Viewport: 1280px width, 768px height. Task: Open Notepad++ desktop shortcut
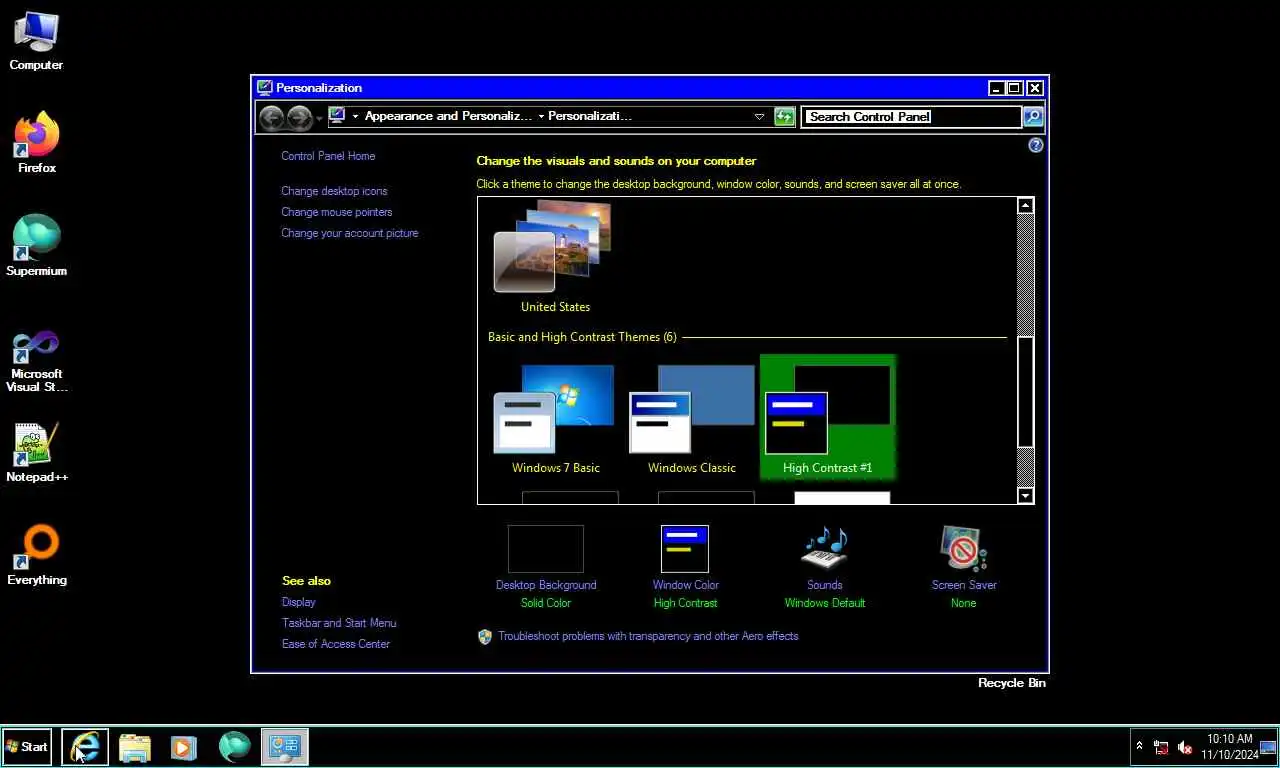[36, 452]
